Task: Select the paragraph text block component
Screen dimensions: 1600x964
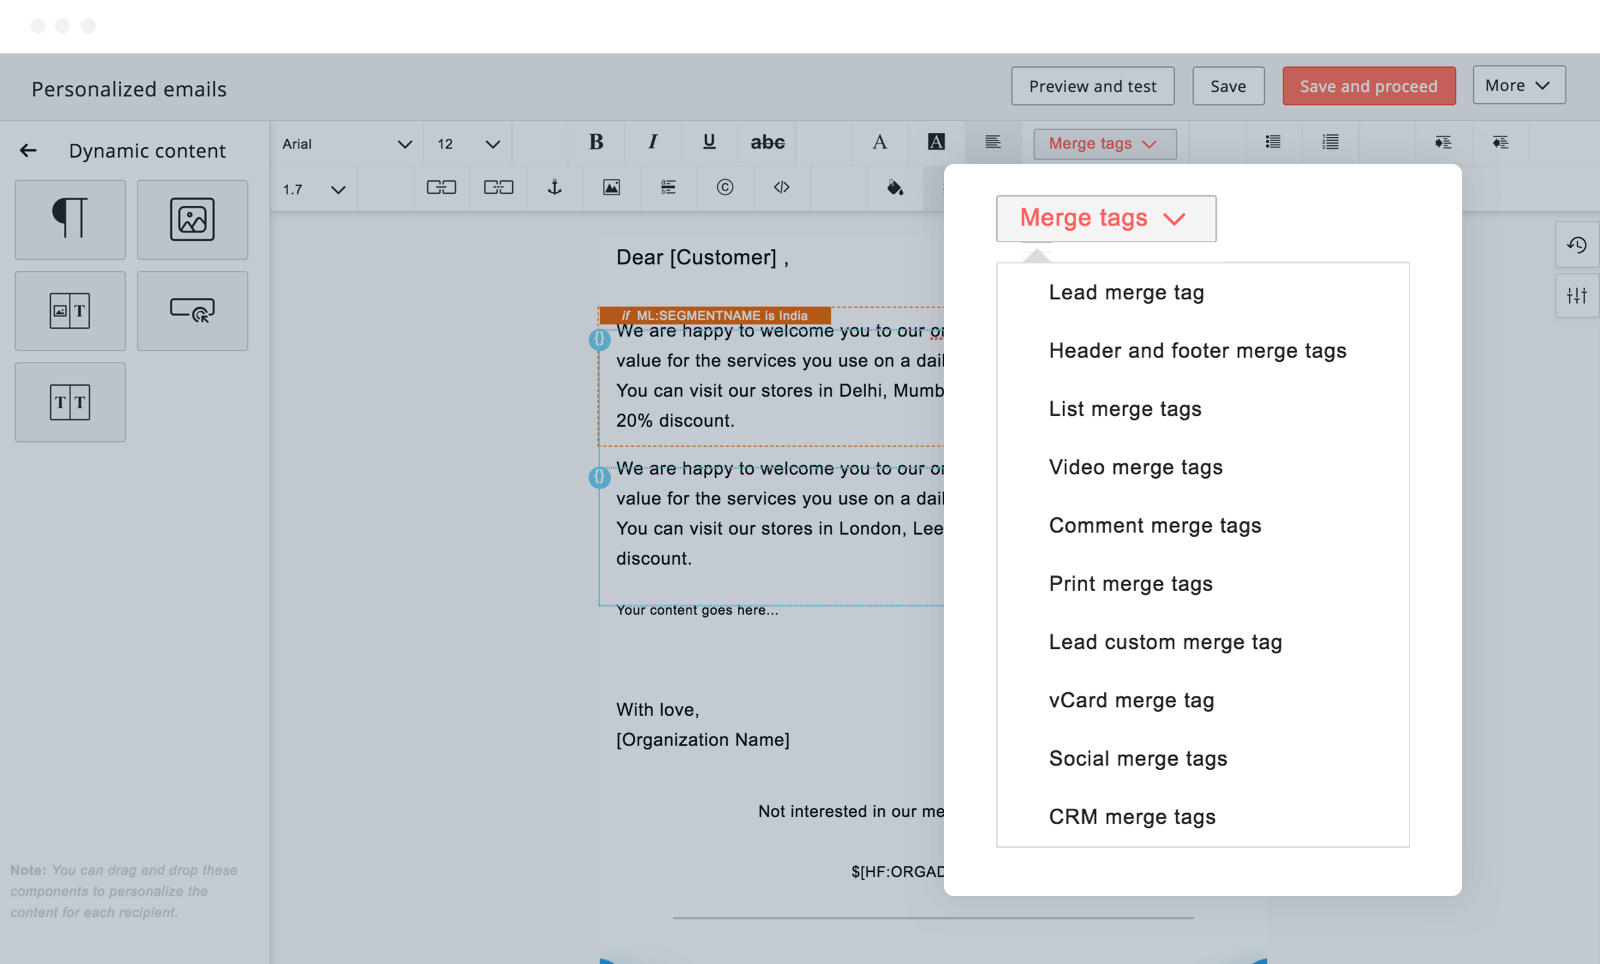Action: click(70, 219)
